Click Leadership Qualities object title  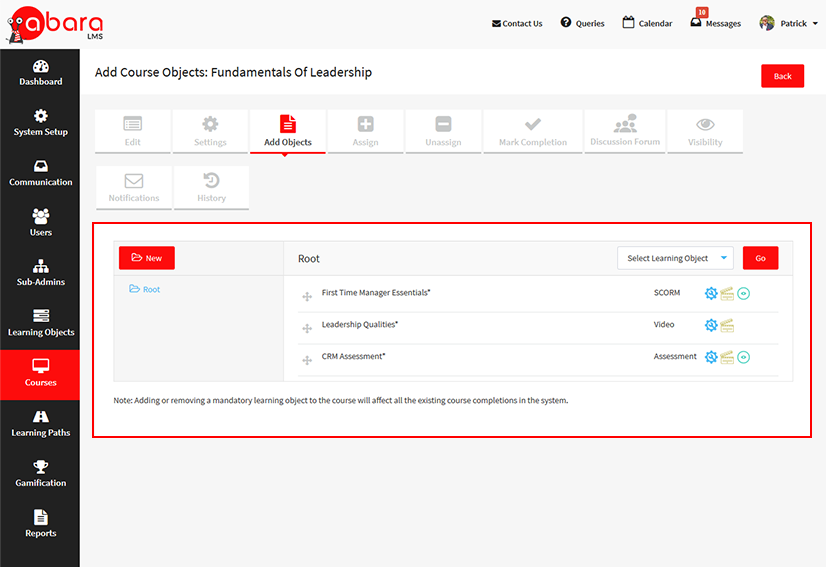point(360,324)
